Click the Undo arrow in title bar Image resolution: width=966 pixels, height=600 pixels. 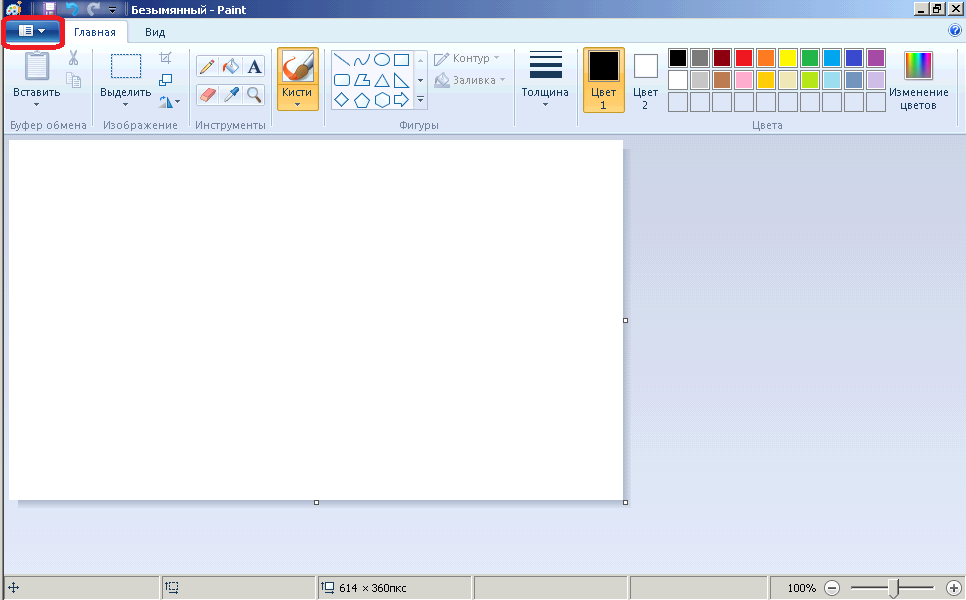coord(72,9)
